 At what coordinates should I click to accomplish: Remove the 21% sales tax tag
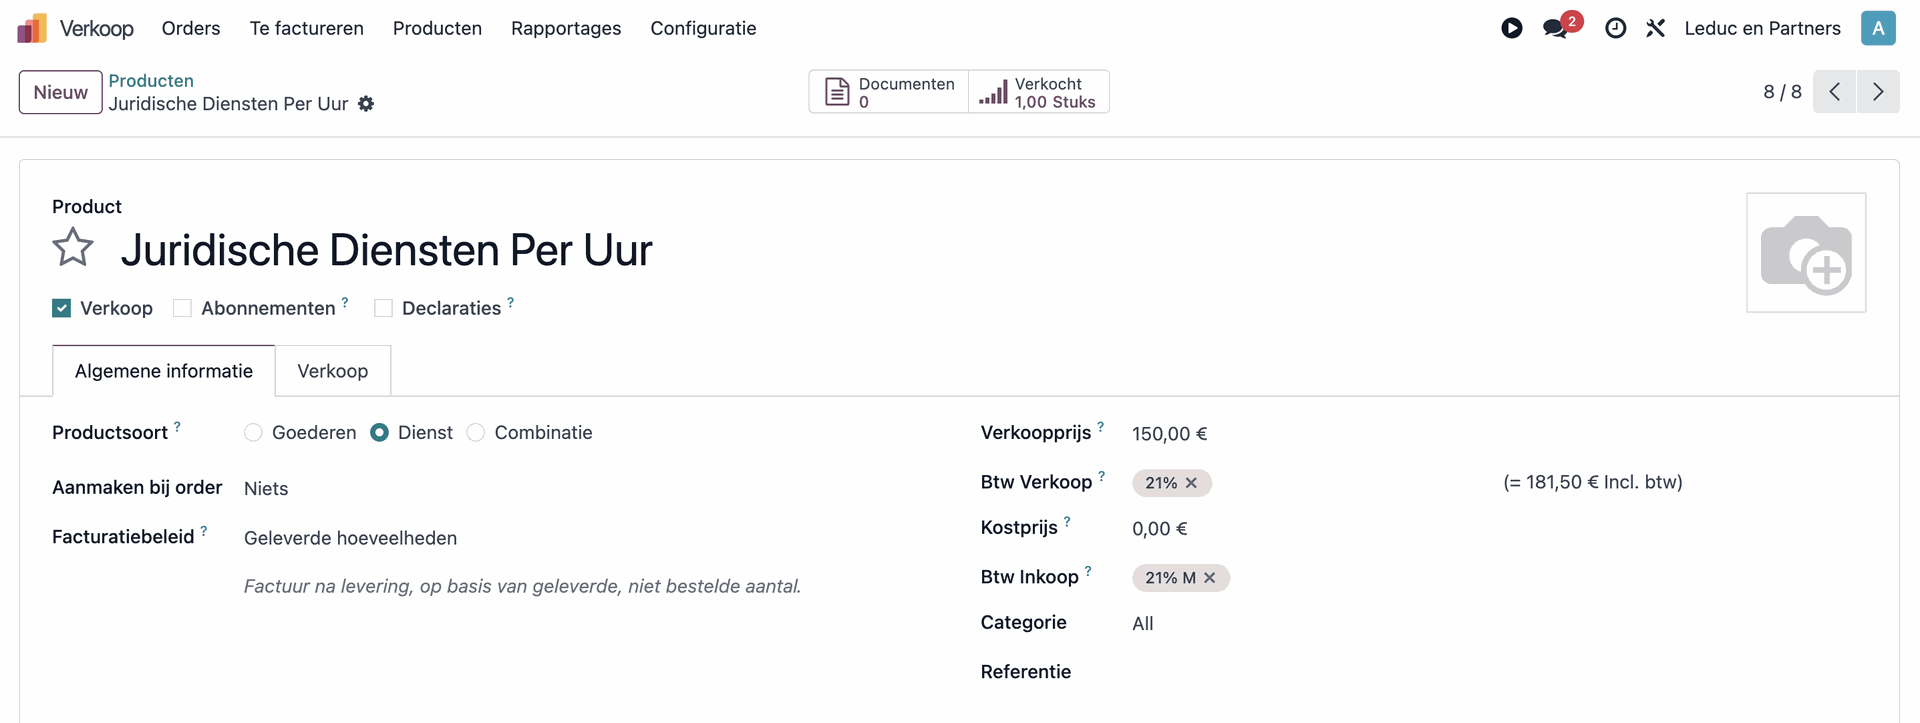coord(1191,483)
